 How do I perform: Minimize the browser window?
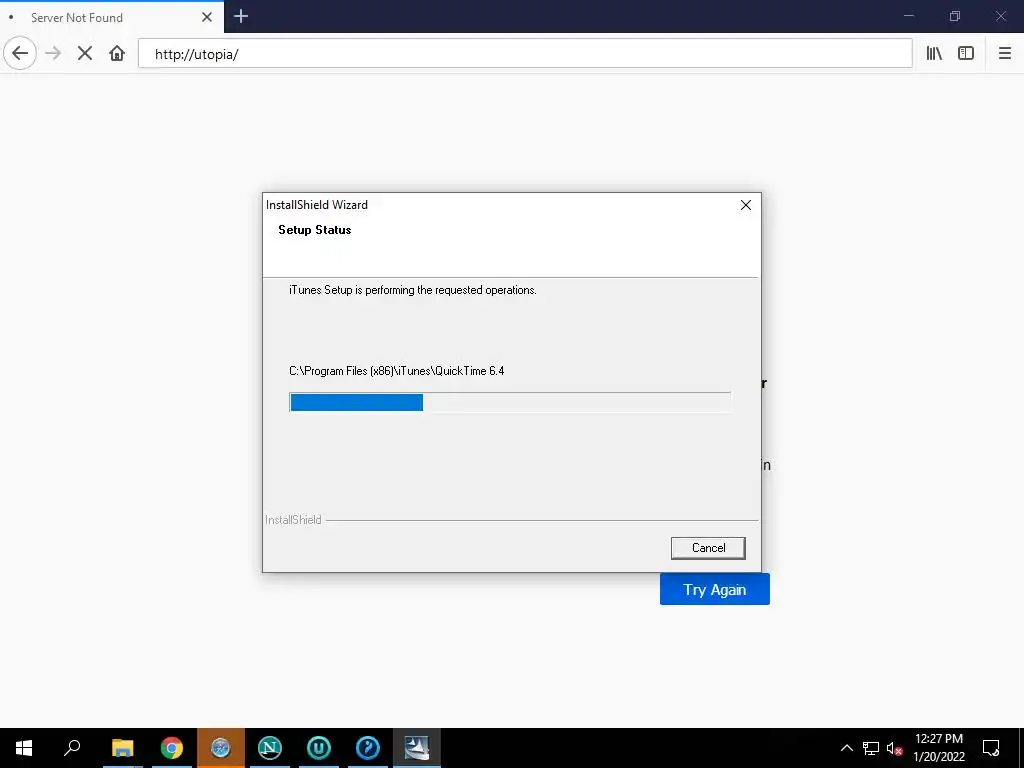click(908, 16)
